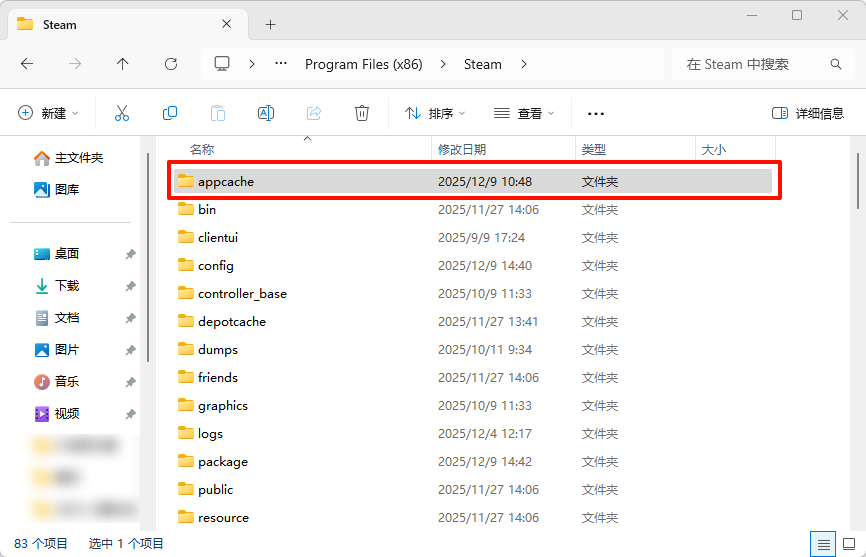Select the dumps folder
Image resolution: width=866 pixels, height=557 pixels.
click(x=473, y=350)
